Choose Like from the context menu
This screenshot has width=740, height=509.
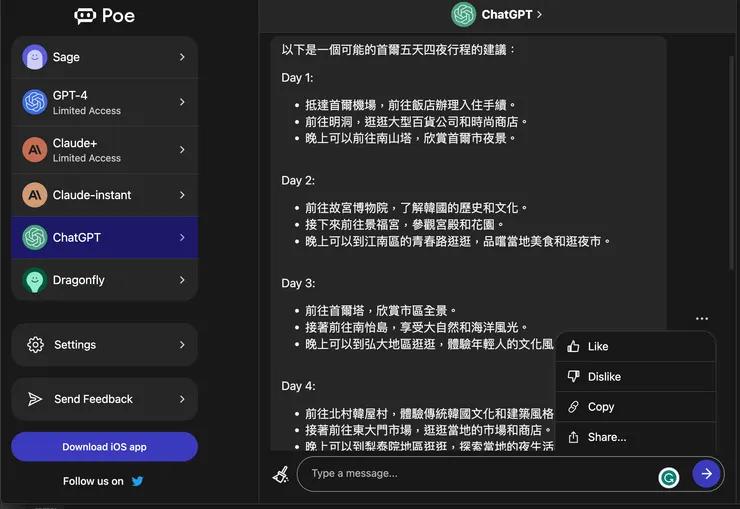[636, 346]
